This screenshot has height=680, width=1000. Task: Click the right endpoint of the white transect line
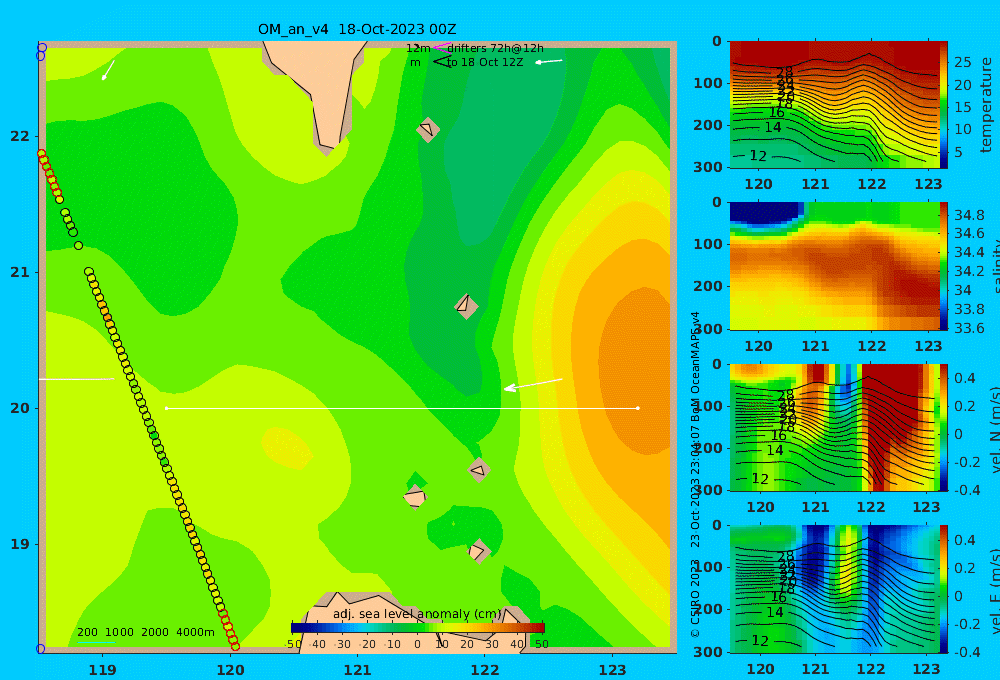point(638,408)
